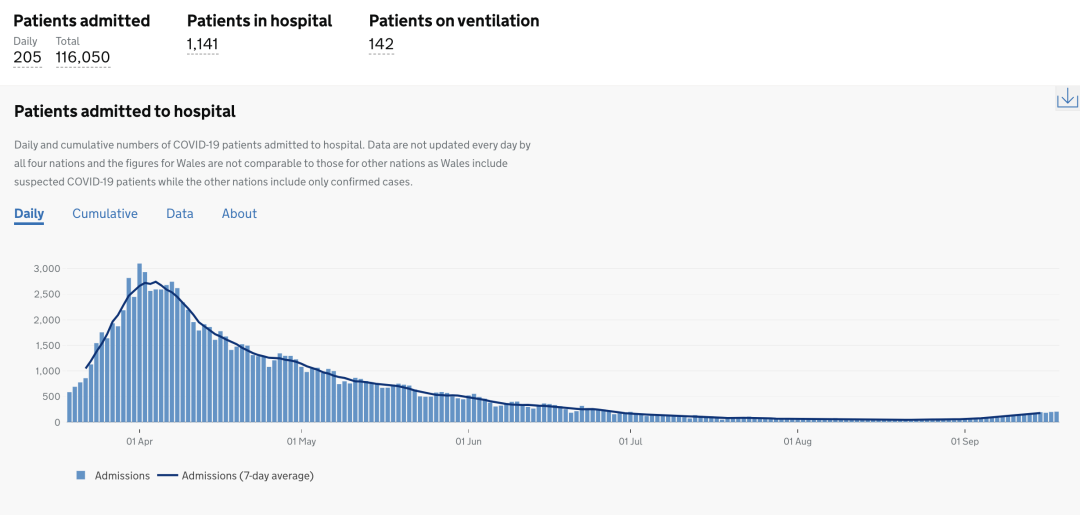Click the last bar on the chart's right
This screenshot has width=1080, height=515.
pyautogui.click(x=1055, y=417)
